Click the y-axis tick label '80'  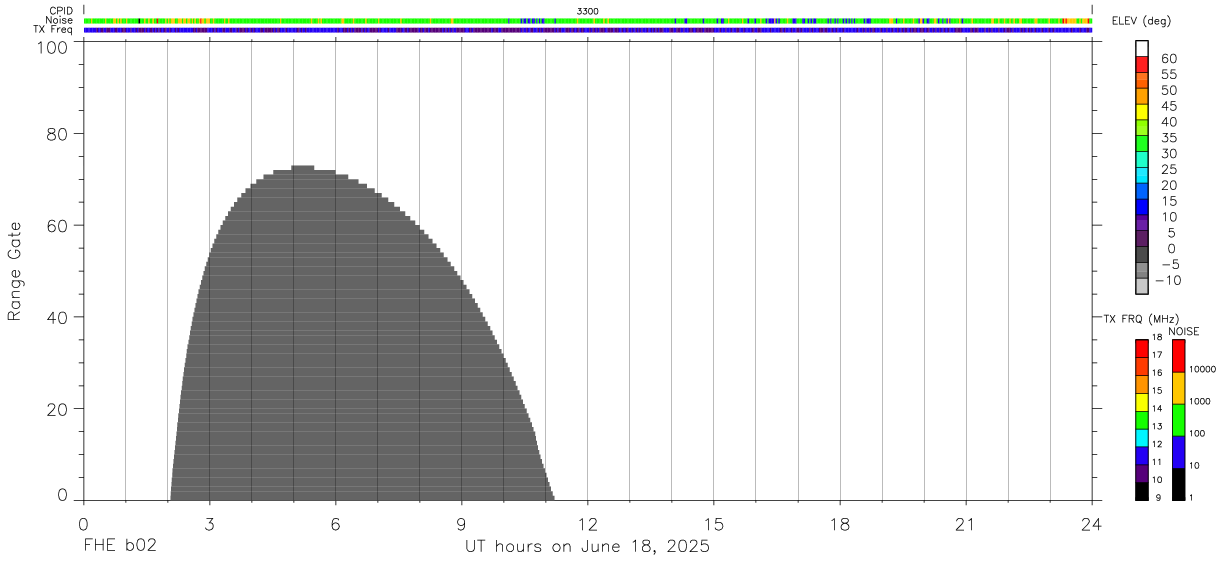(x=58, y=134)
